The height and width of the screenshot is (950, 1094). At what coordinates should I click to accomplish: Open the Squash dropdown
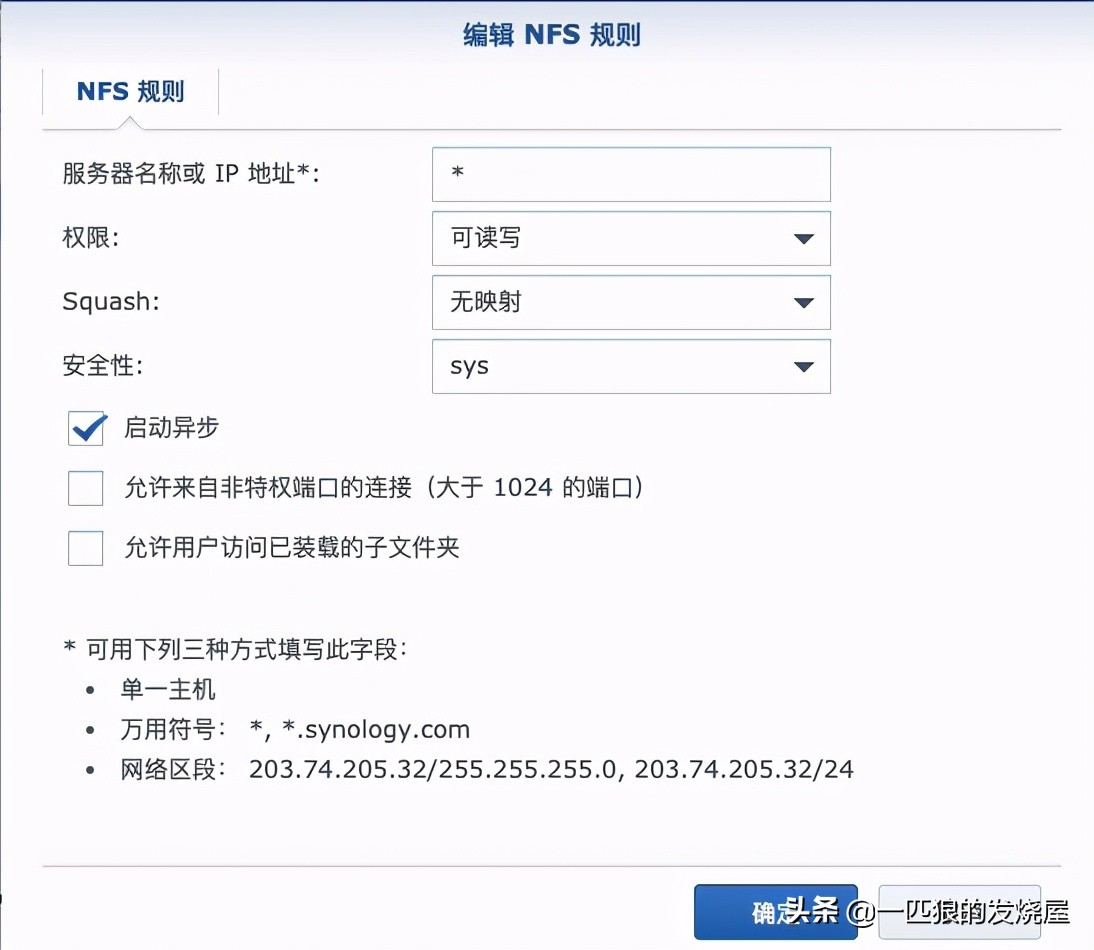[630, 302]
